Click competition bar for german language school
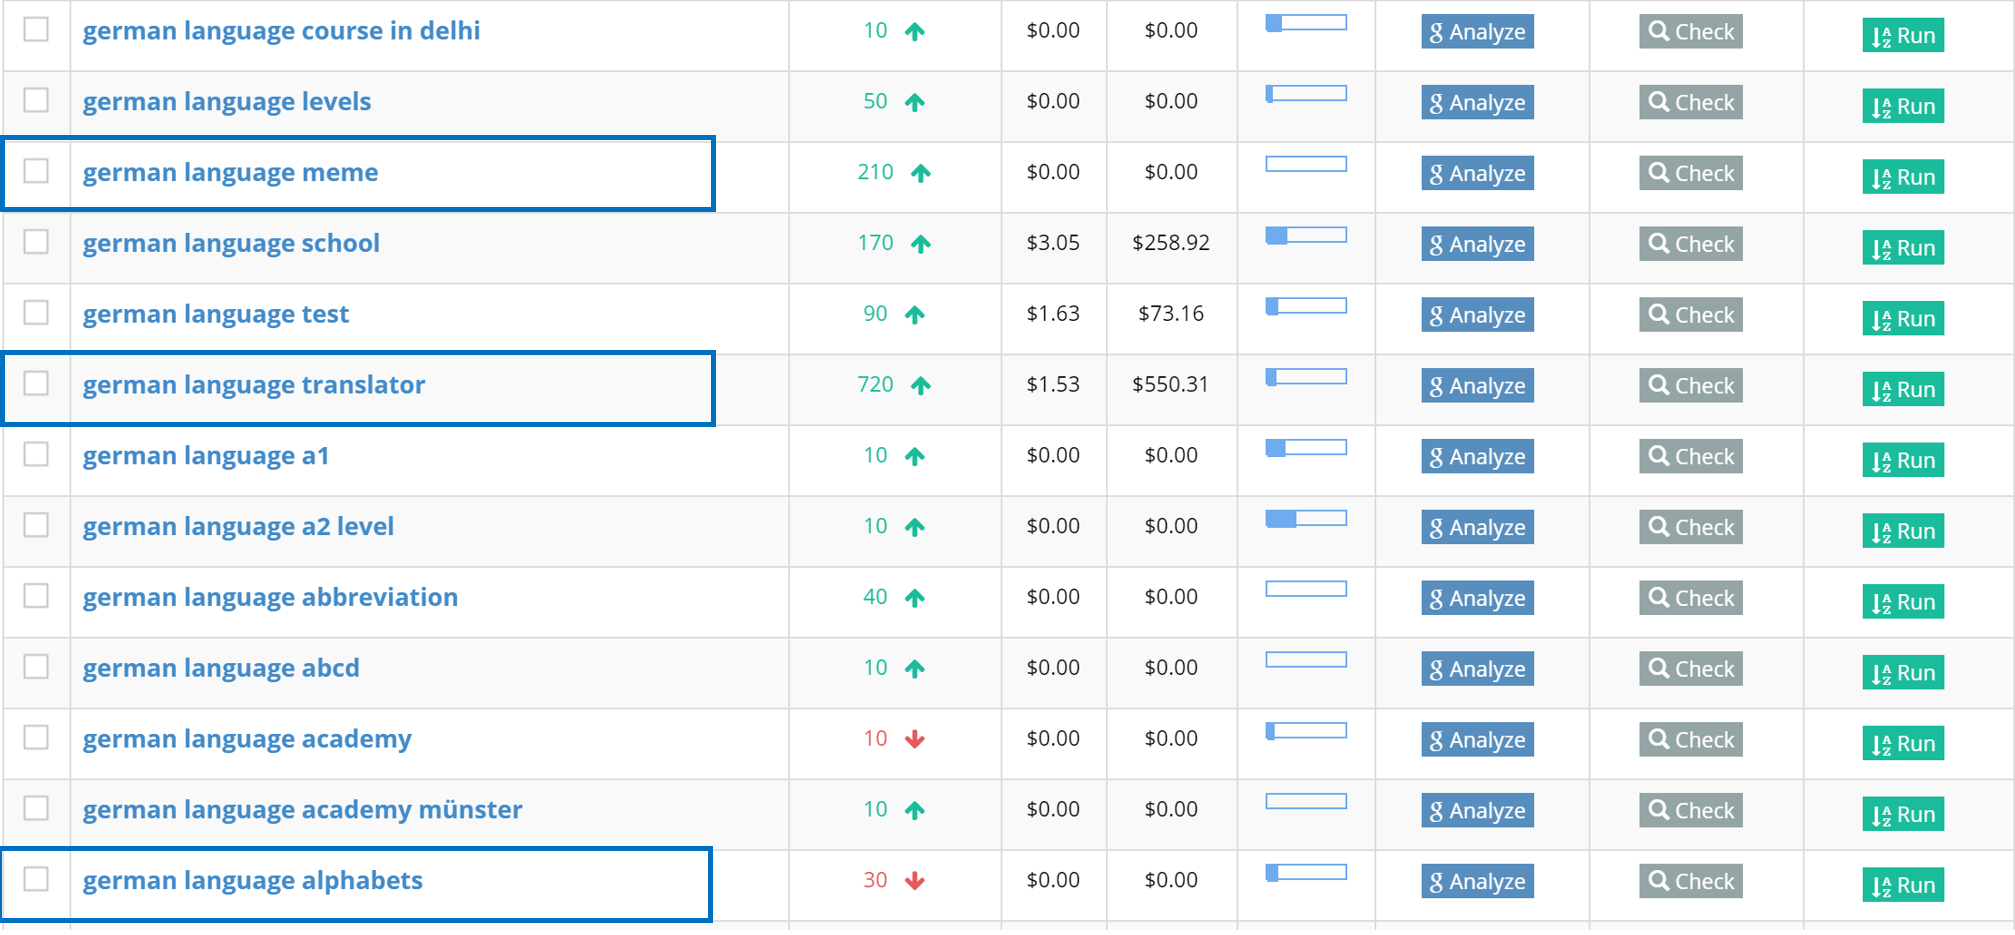Viewport: 2015px width, 935px height. (1305, 235)
